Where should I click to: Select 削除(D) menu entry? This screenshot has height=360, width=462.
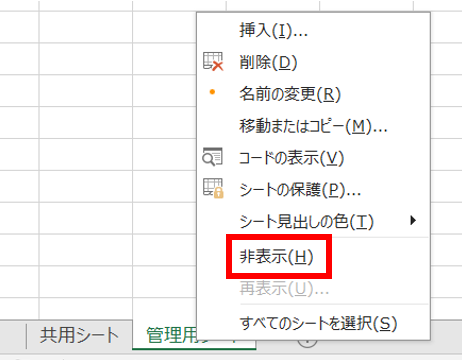tap(313, 62)
